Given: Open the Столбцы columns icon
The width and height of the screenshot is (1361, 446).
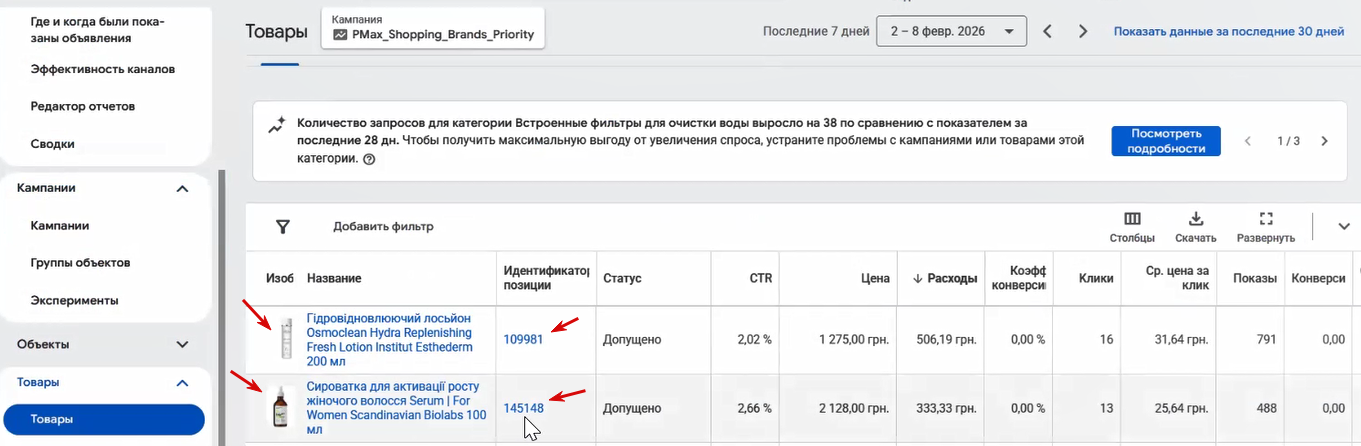Looking at the screenshot, I should tap(1132, 220).
